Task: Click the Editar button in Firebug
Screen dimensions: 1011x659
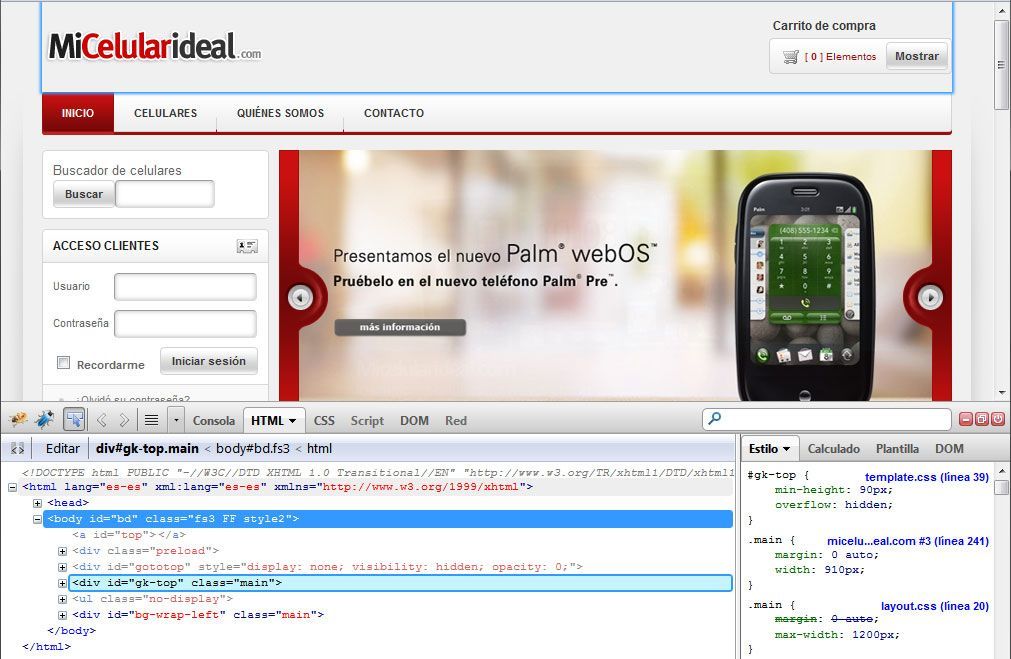Action: click(63, 449)
